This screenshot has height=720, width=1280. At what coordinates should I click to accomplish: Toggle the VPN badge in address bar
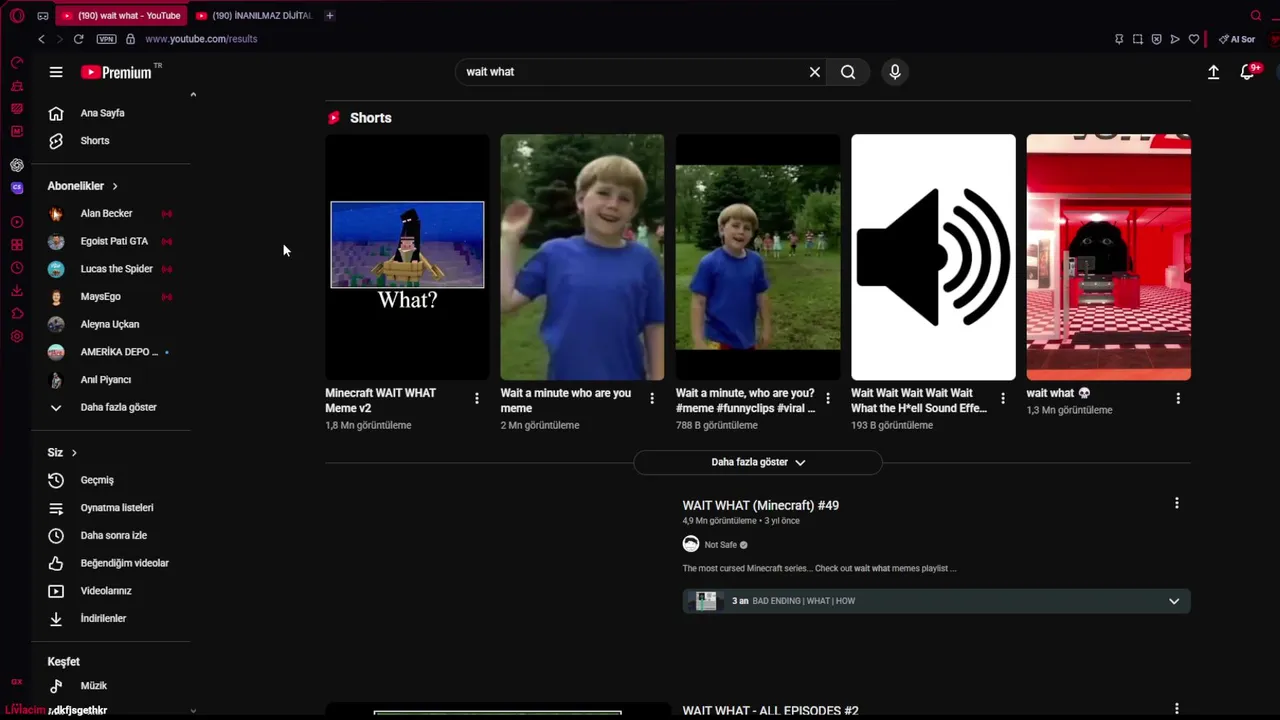pos(106,39)
